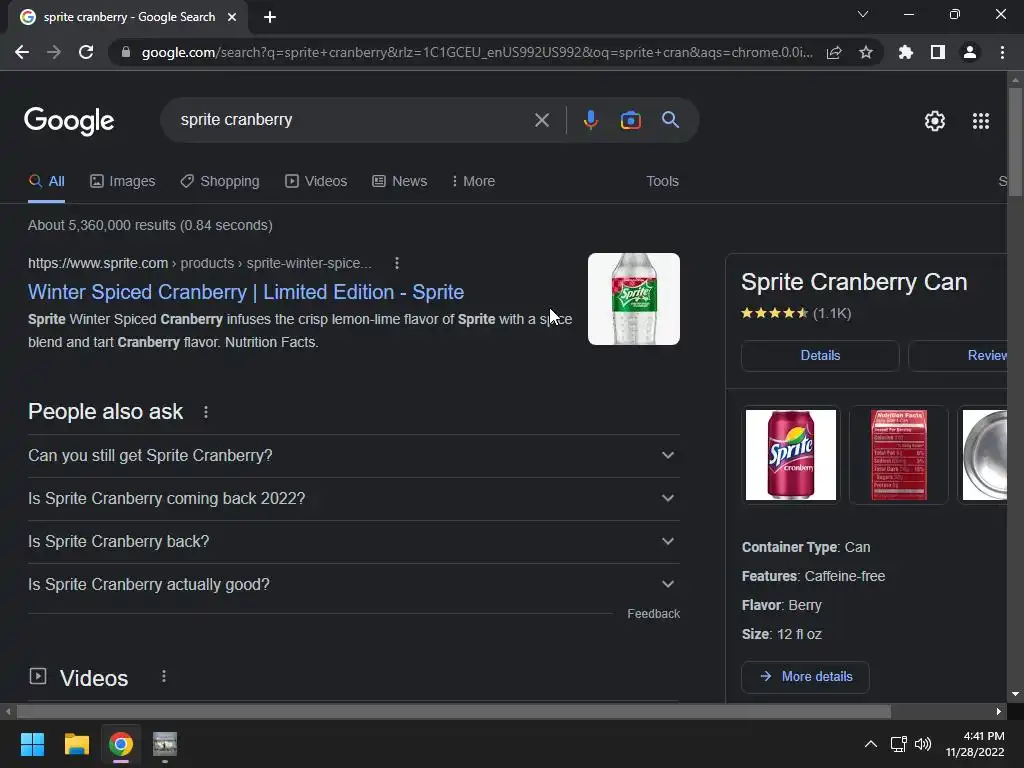Open Google quick settings gear
1024x768 pixels.
(935, 121)
